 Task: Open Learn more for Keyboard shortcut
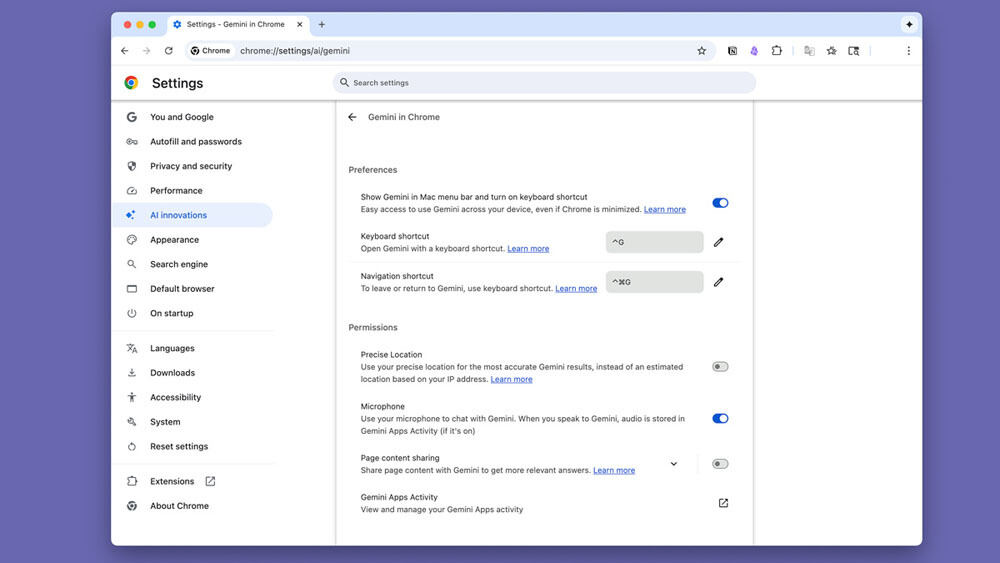528,249
